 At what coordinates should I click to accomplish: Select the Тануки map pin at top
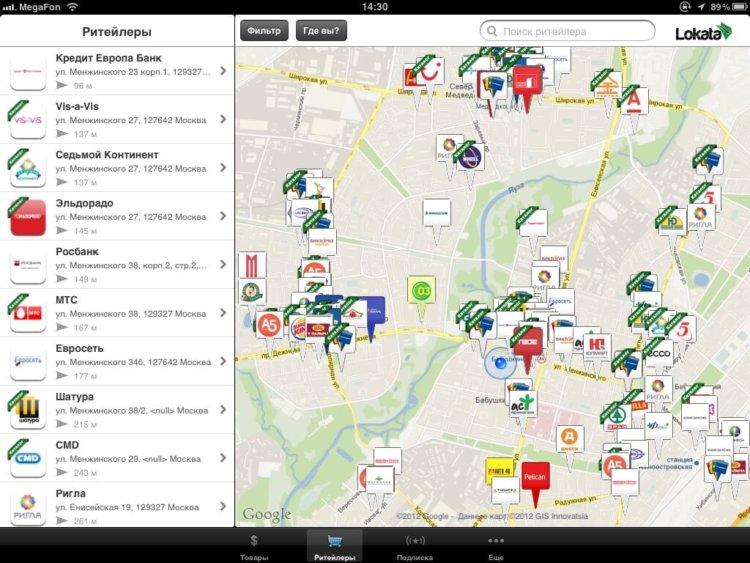click(608, 86)
